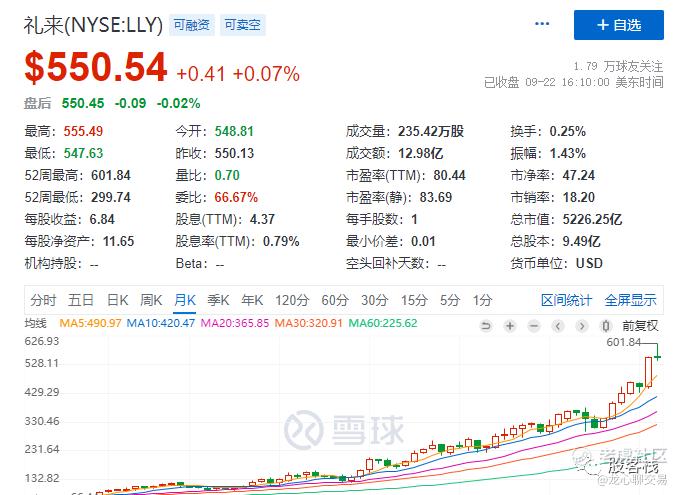Viewport: 680px width, 495px height.
Task: Click 货币单位 value USD
Action: [x=589, y=263]
